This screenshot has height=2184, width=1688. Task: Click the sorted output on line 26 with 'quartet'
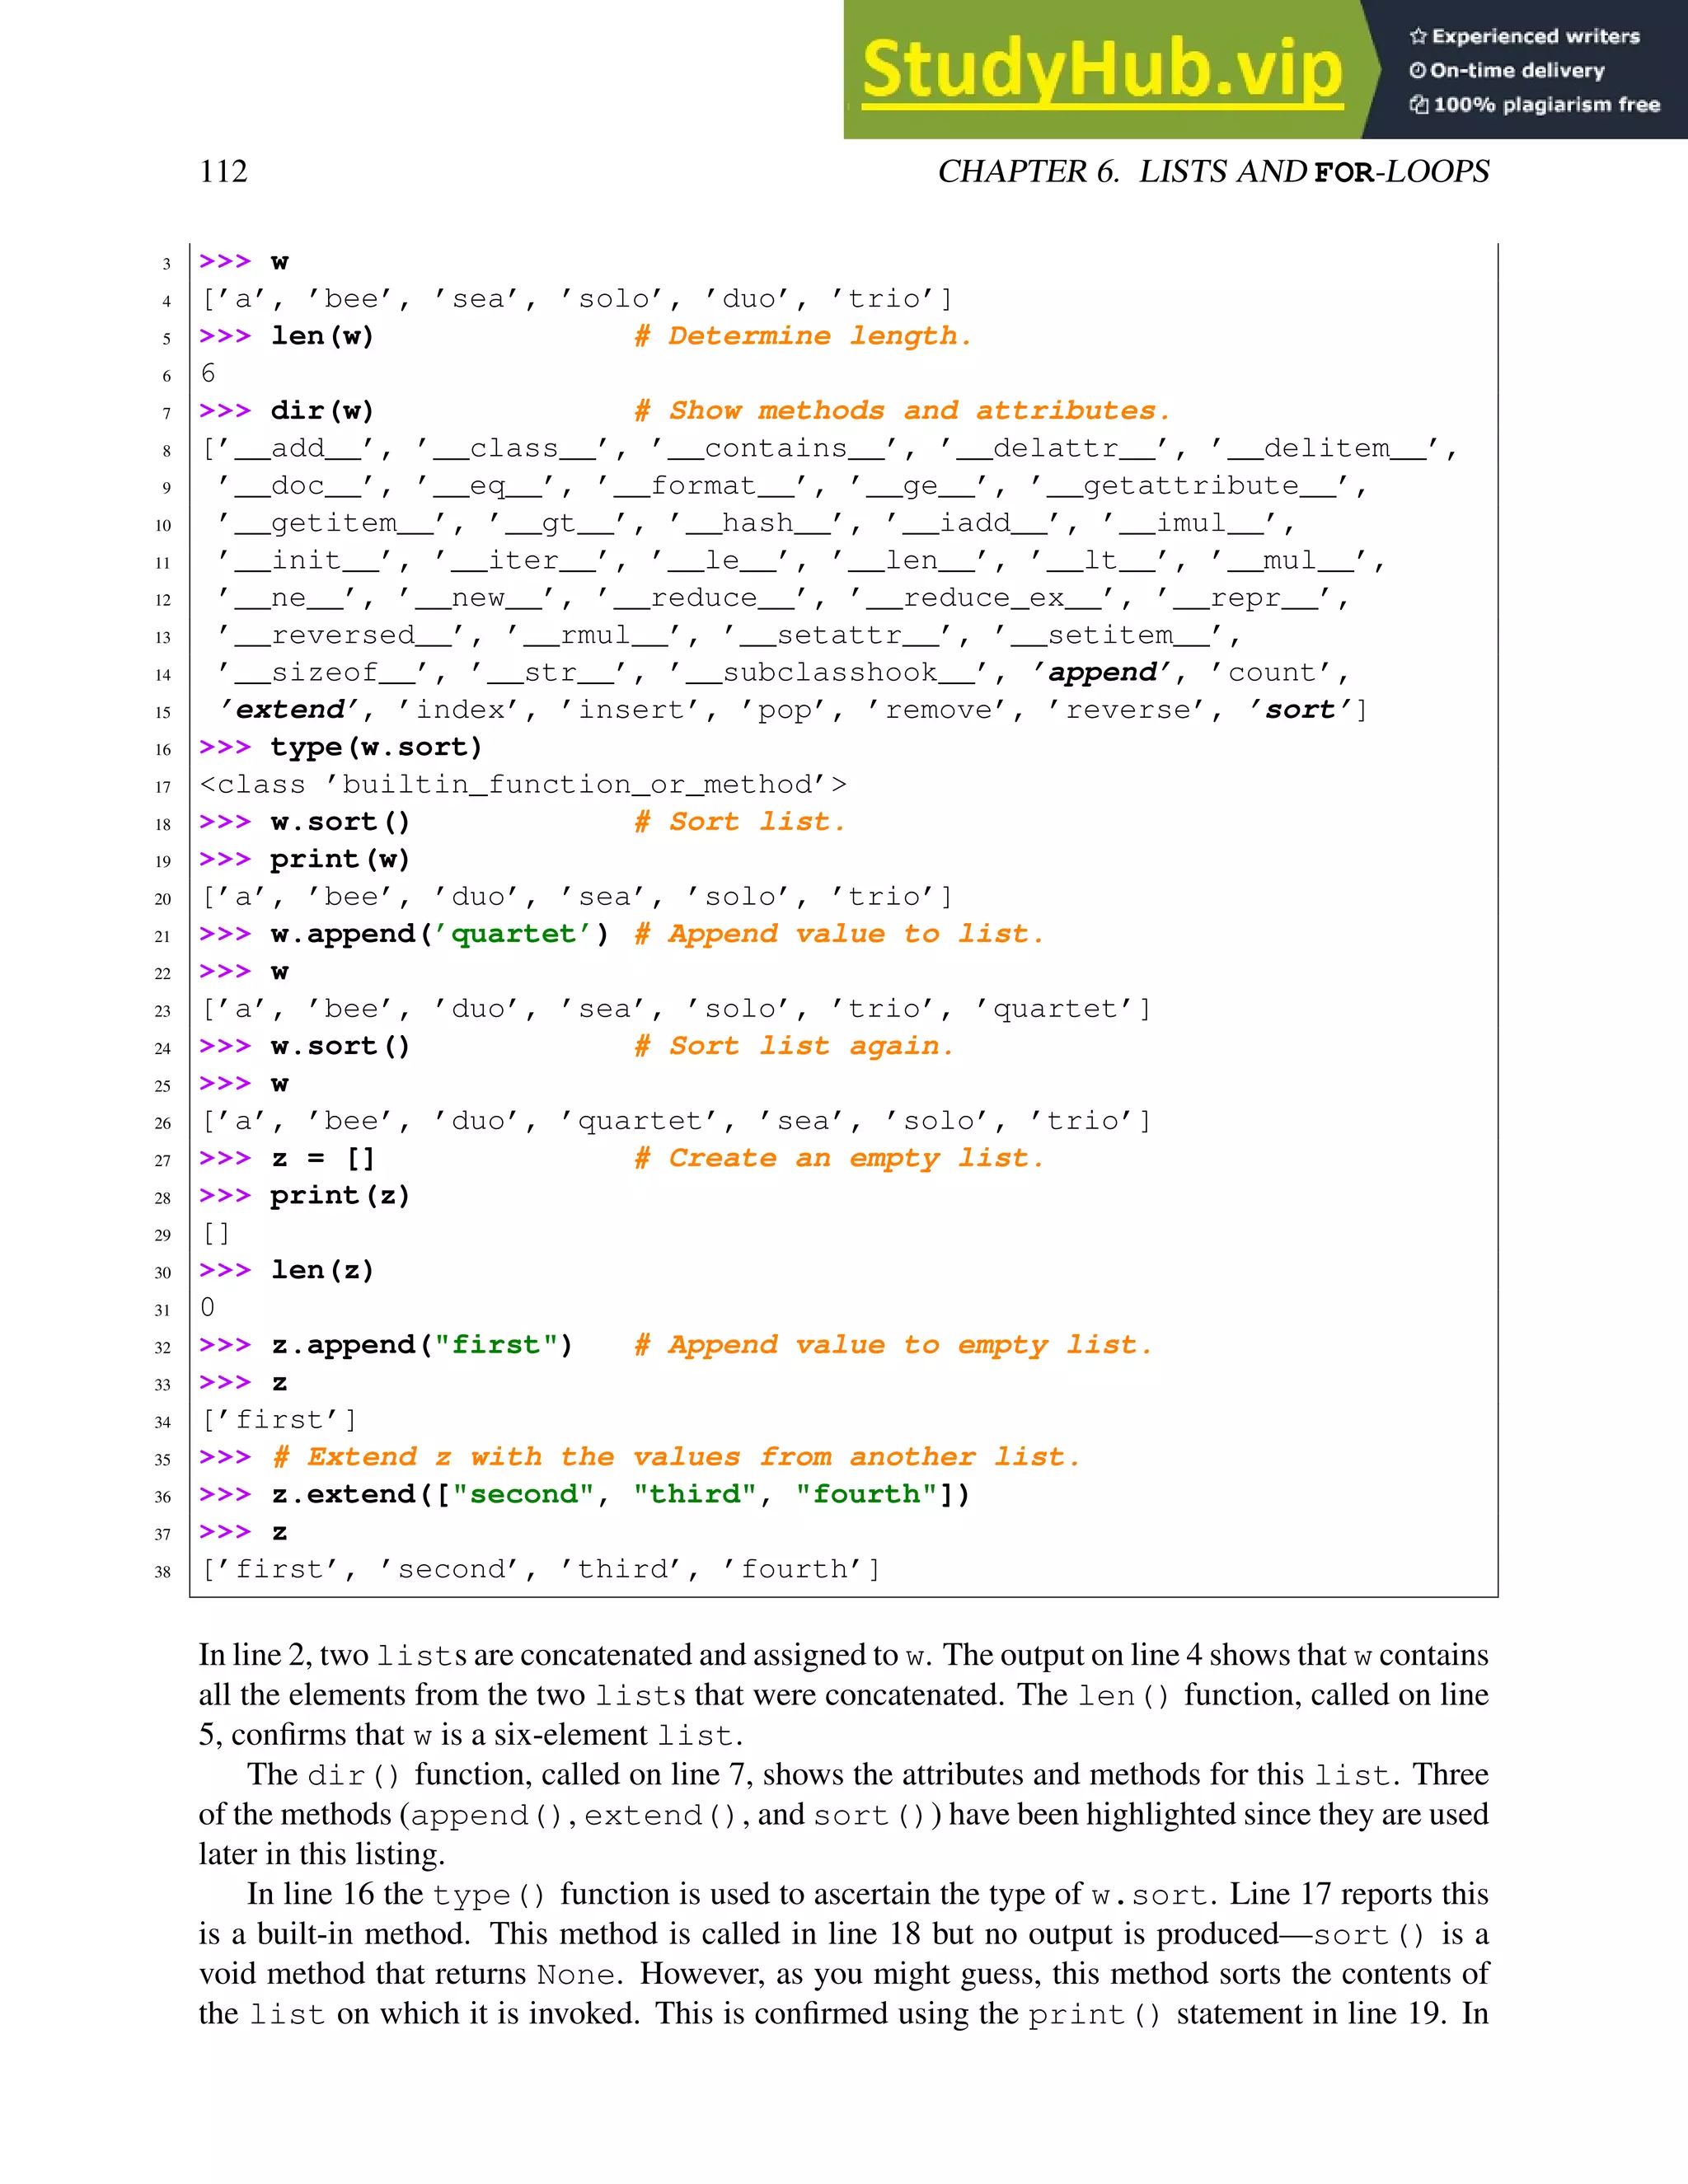click(676, 1121)
